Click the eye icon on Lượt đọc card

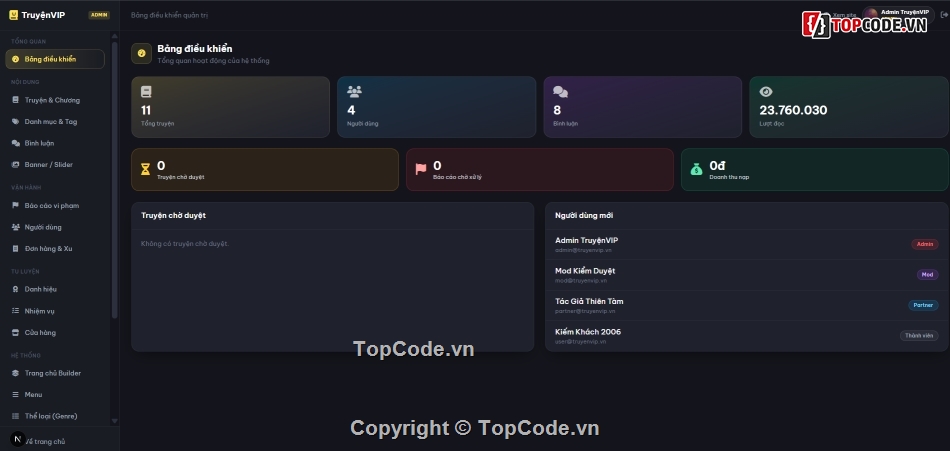(x=766, y=92)
